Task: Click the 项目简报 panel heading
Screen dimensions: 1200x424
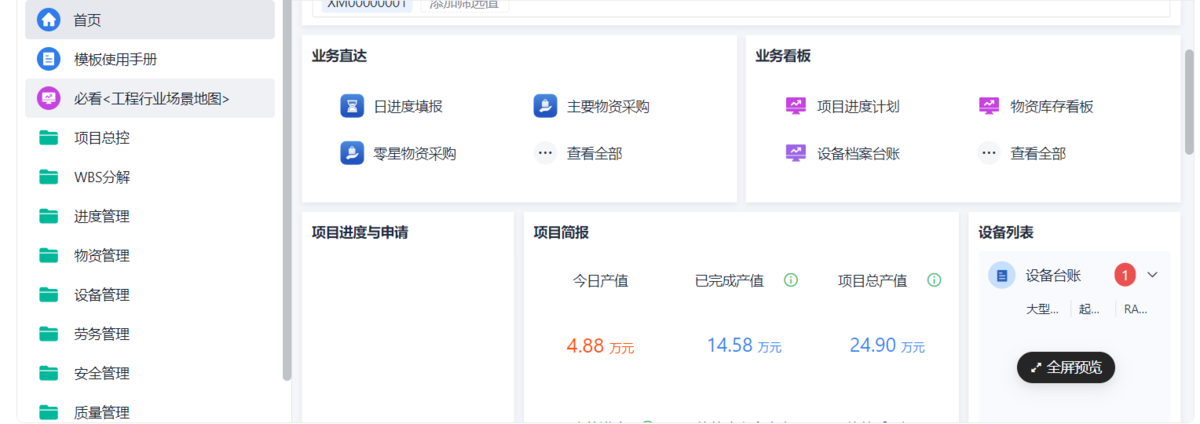Action: pyautogui.click(x=561, y=233)
